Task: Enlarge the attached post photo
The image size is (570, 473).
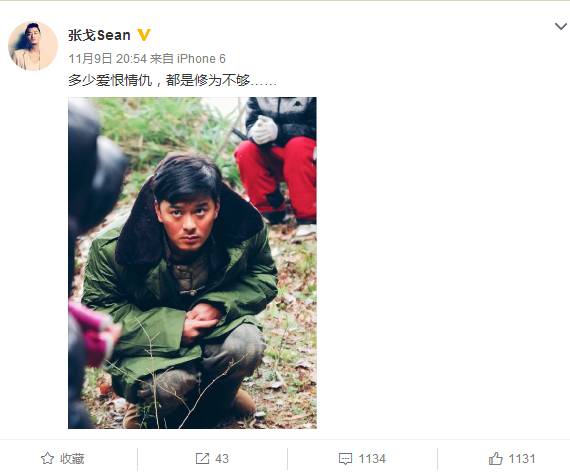Action: click(192, 263)
